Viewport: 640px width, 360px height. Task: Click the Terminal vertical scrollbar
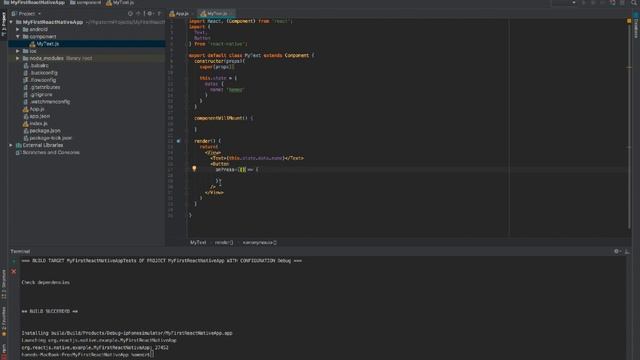click(628, 308)
